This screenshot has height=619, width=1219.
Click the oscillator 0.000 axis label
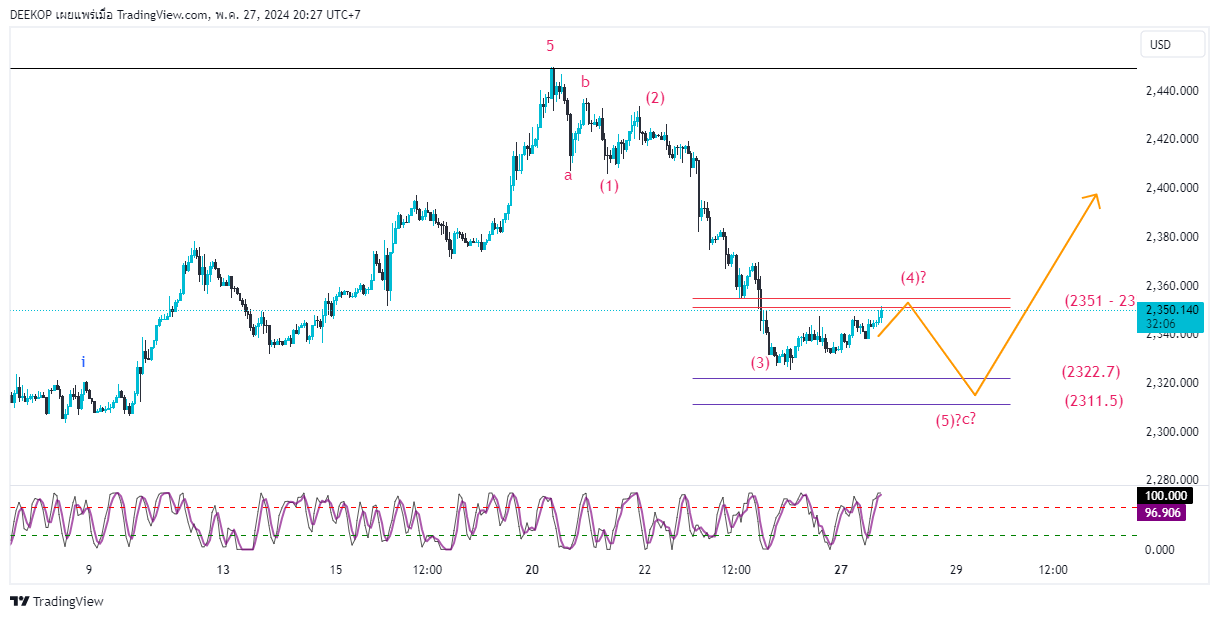point(1161,550)
